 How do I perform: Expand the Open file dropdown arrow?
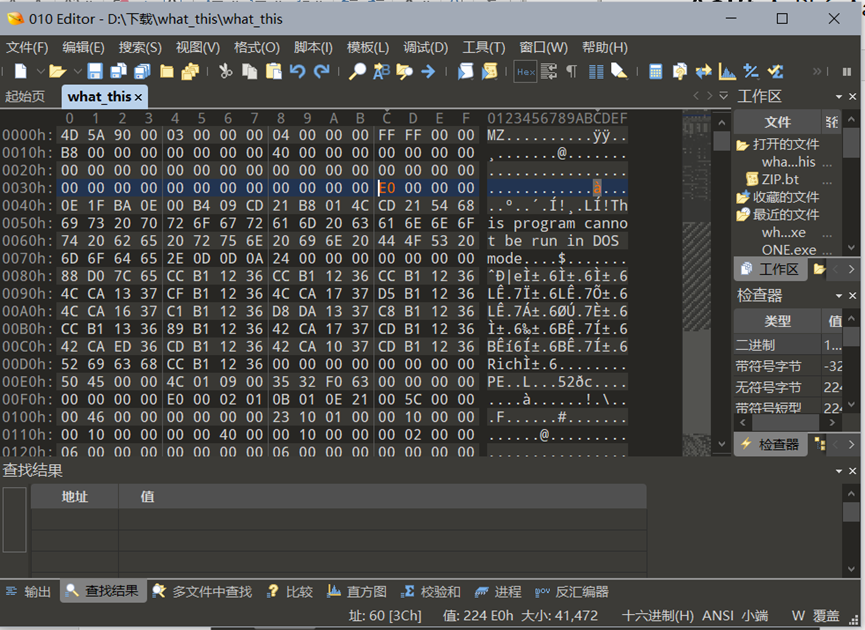click(77, 72)
